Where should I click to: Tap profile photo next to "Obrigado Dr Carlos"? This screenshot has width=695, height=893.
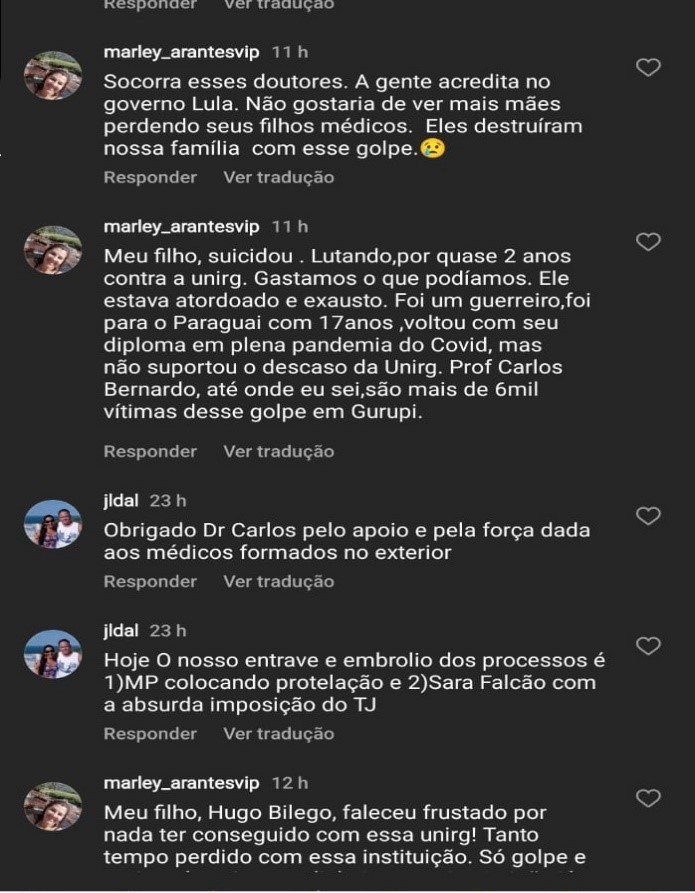point(52,524)
